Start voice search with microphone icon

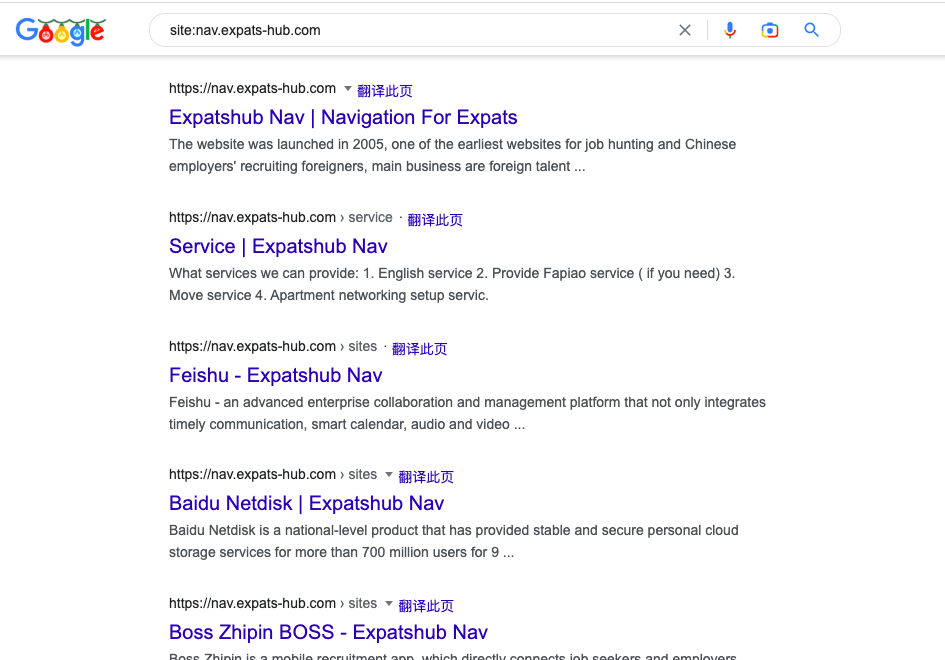tap(730, 30)
